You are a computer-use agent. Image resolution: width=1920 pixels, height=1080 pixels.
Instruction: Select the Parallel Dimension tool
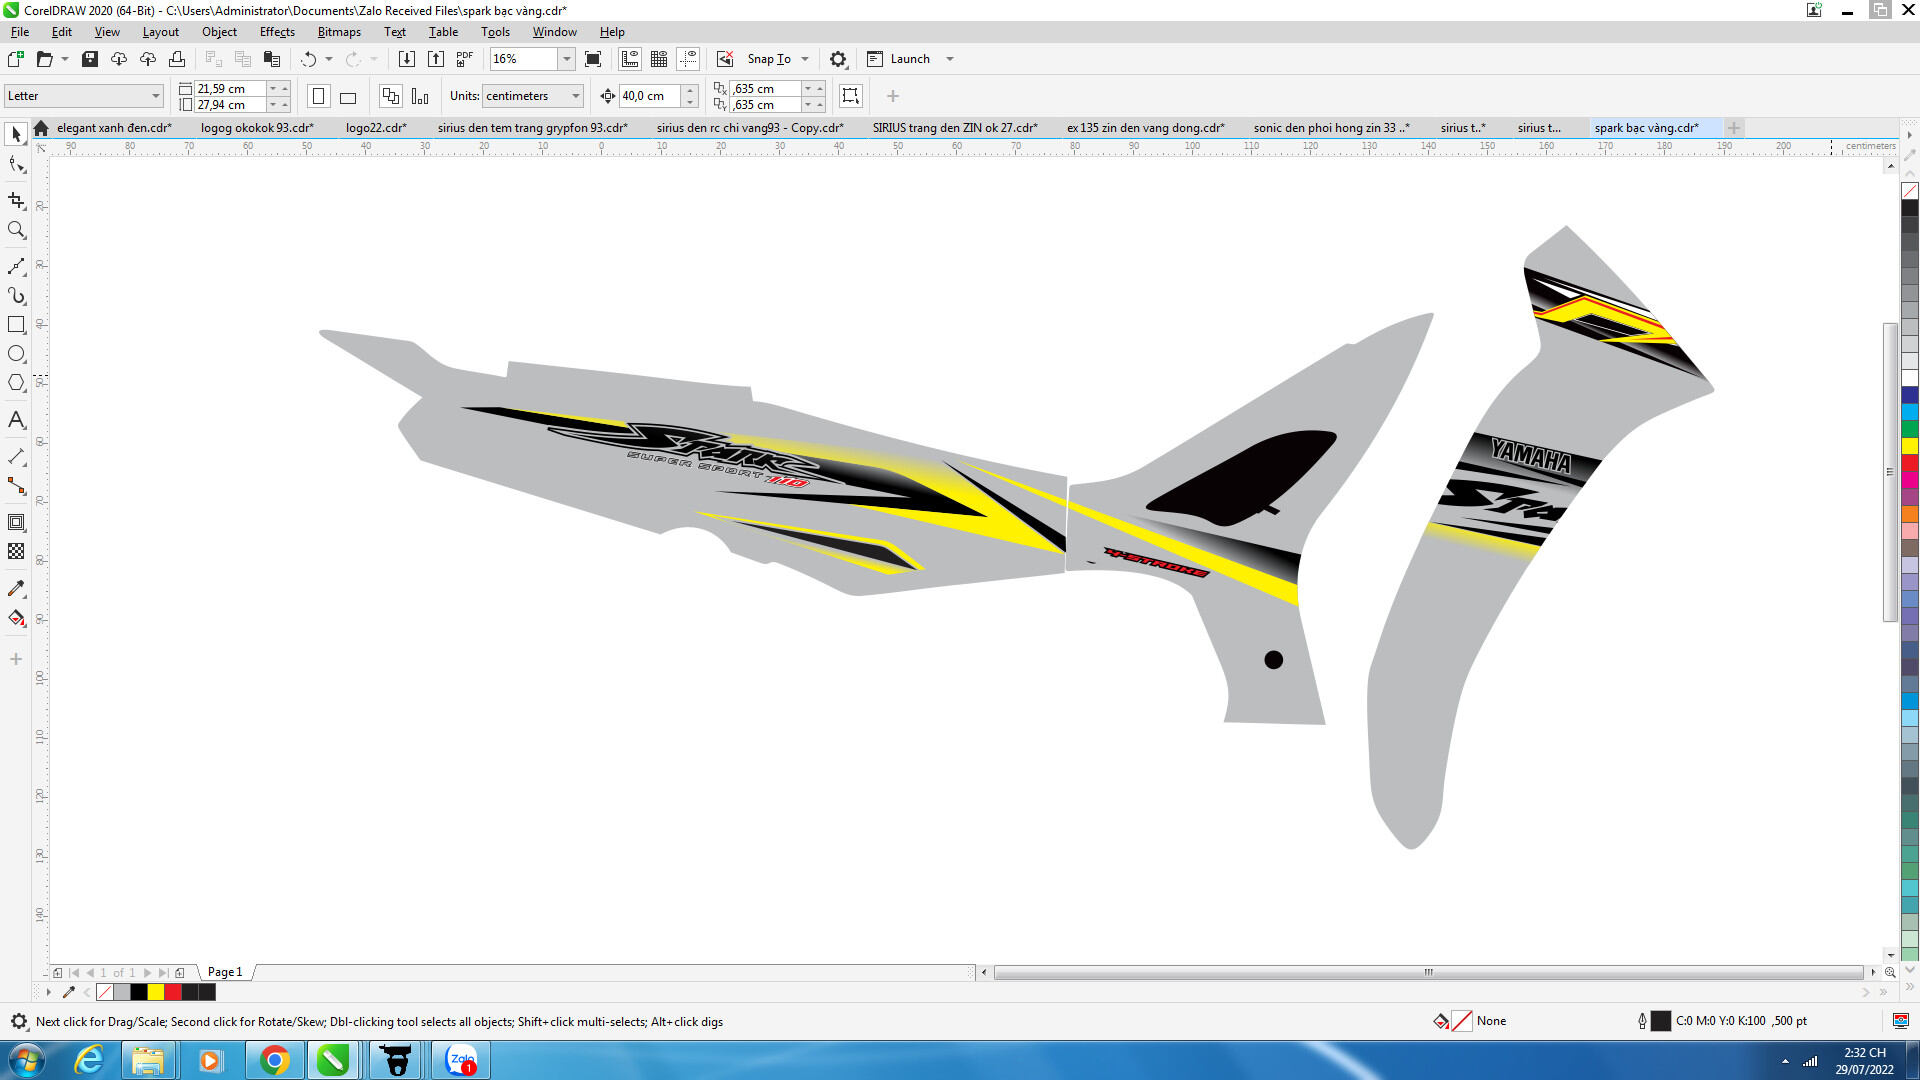[16, 456]
